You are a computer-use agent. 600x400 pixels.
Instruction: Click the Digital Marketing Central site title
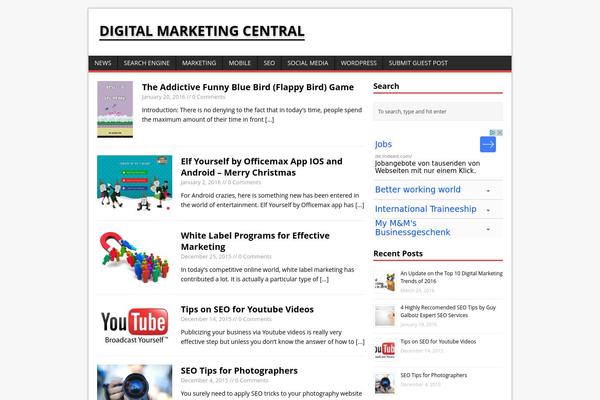tap(202, 31)
